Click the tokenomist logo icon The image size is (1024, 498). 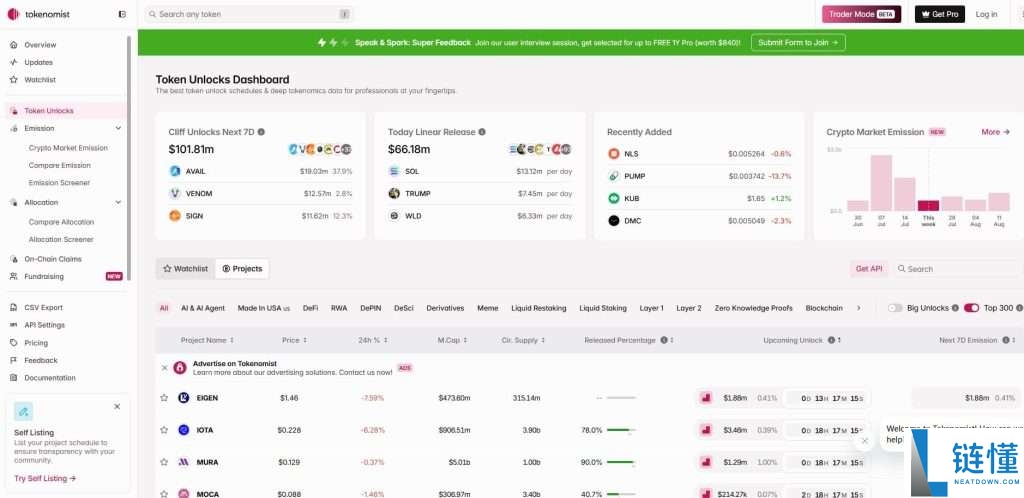point(13,14)
